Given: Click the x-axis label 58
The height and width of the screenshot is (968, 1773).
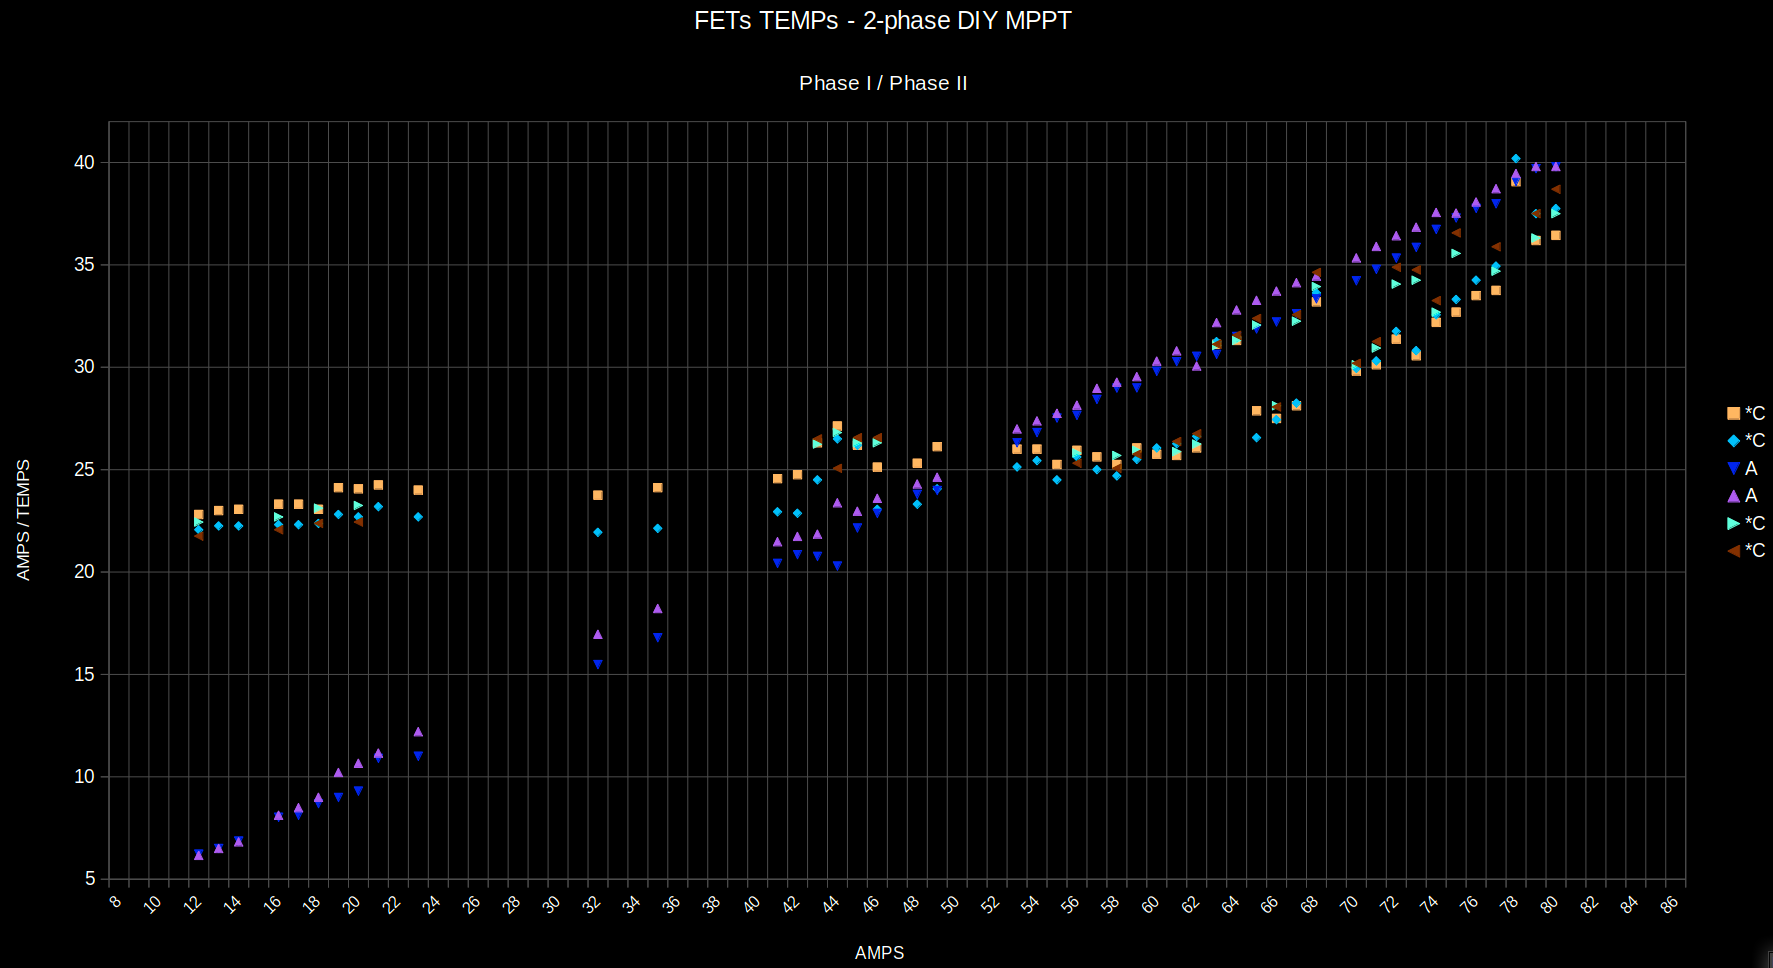Looking at the screenshot, I should point(1111,905).
